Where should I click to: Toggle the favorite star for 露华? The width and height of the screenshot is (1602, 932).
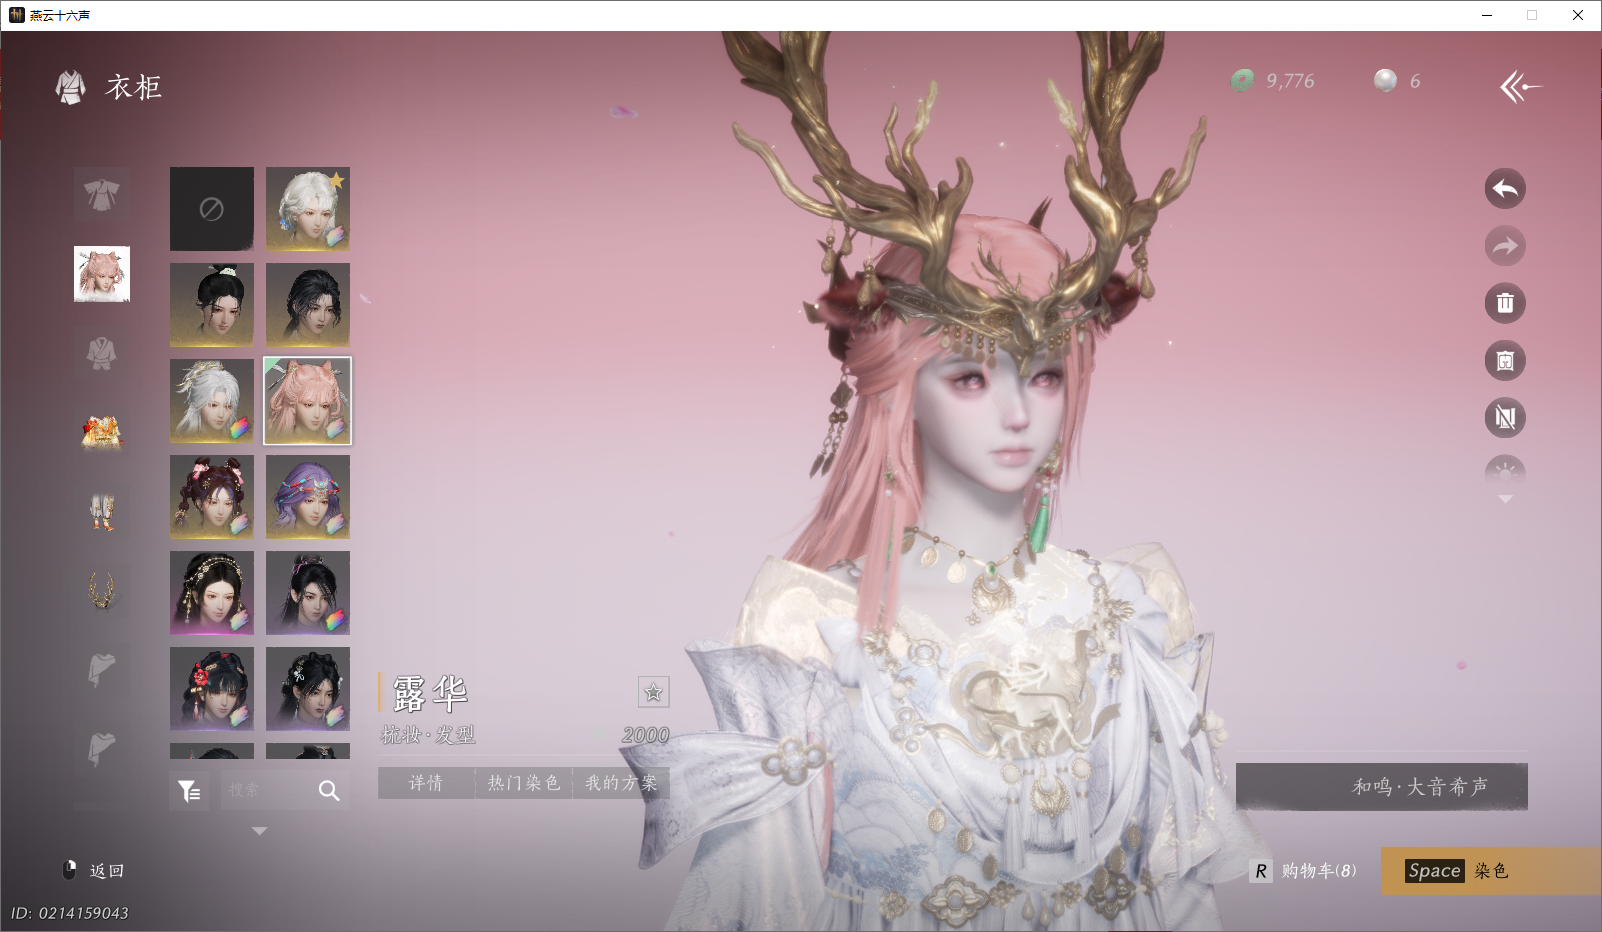653,692
